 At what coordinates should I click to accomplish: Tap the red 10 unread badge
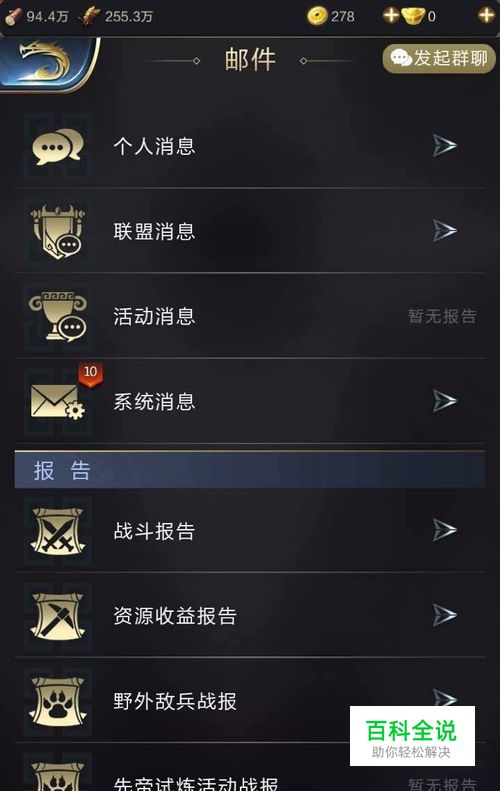(90, 374)
